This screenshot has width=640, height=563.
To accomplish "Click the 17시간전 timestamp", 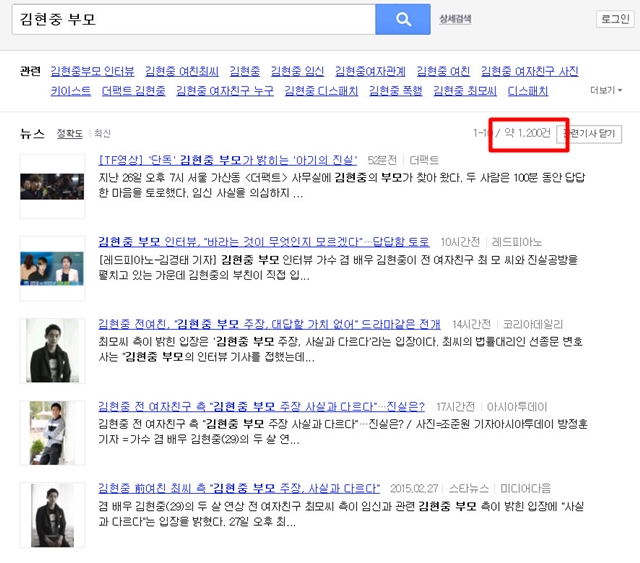I will coord(456,407).
